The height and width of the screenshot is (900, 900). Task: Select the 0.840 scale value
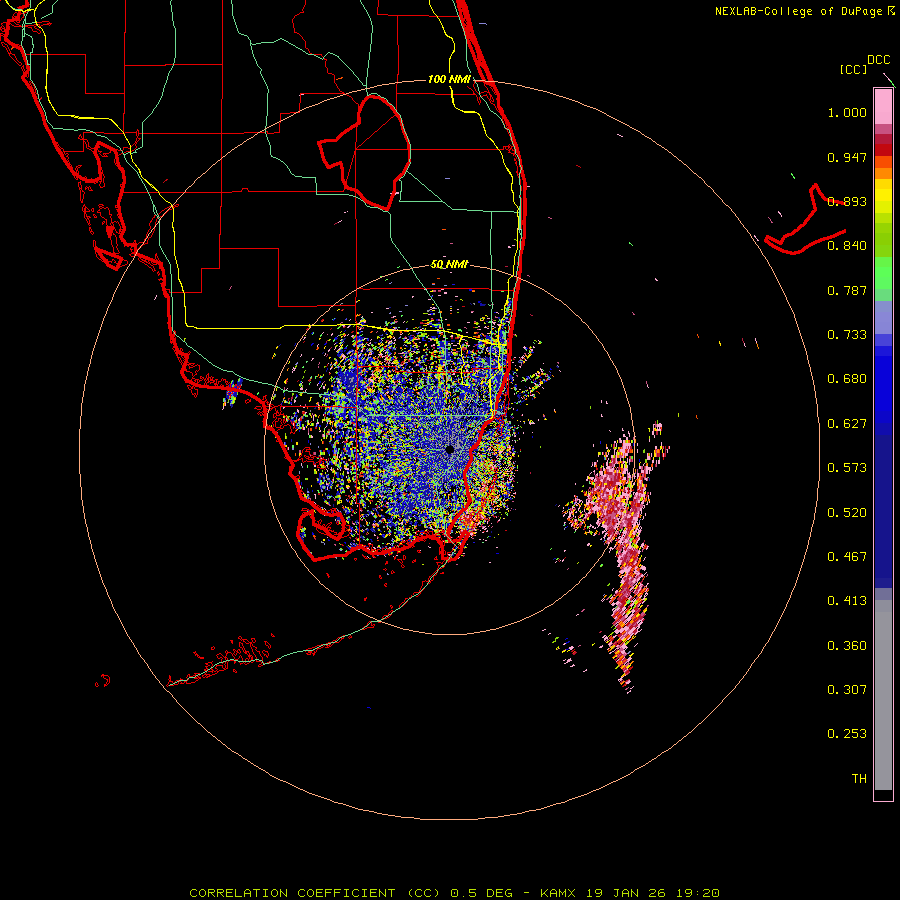(x=847, y=246)
